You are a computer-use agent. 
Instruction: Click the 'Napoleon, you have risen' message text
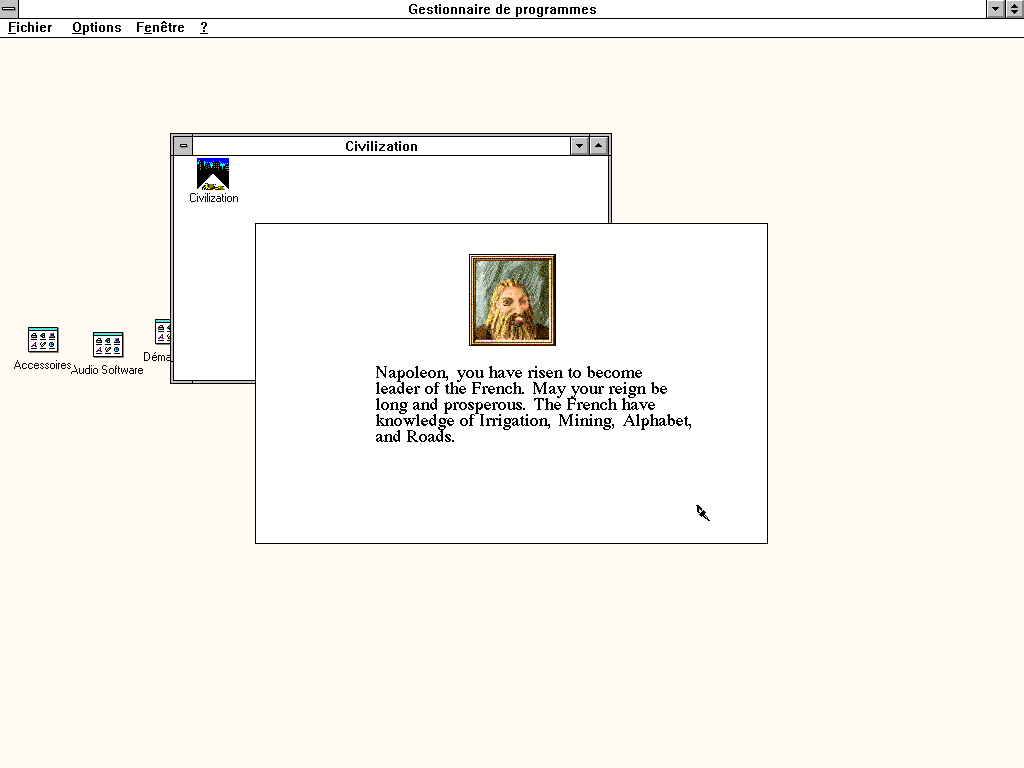pyautogui.click(x=533, y=404)
